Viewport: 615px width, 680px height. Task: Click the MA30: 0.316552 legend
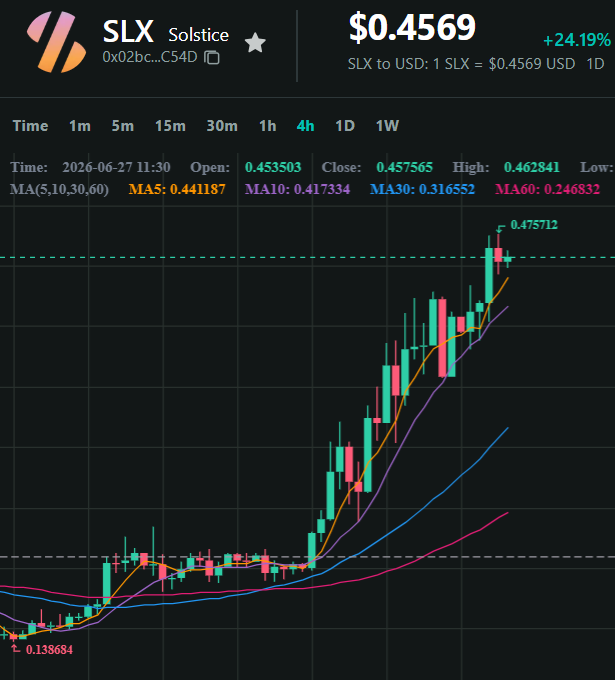pyautogui.click(x=422, y=189)
